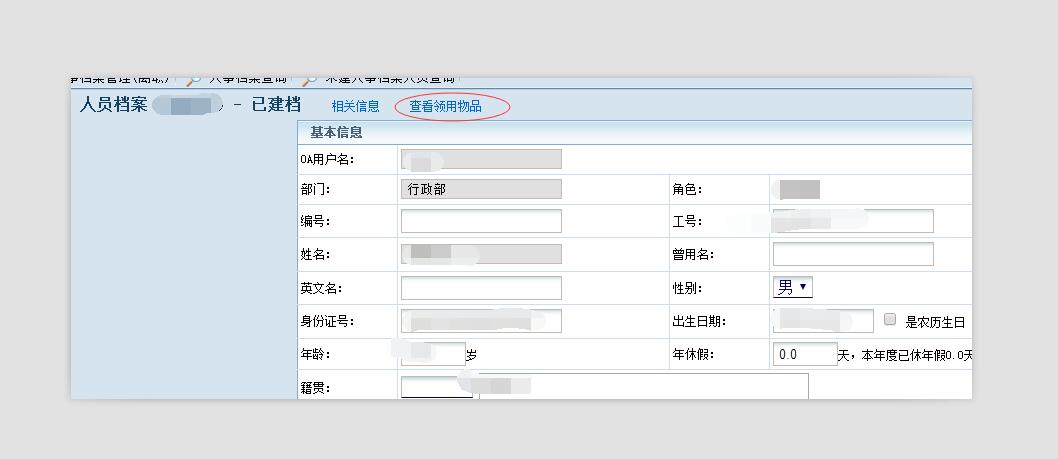
Task: Focus the 英文名 input field
Action: [481, 288]
